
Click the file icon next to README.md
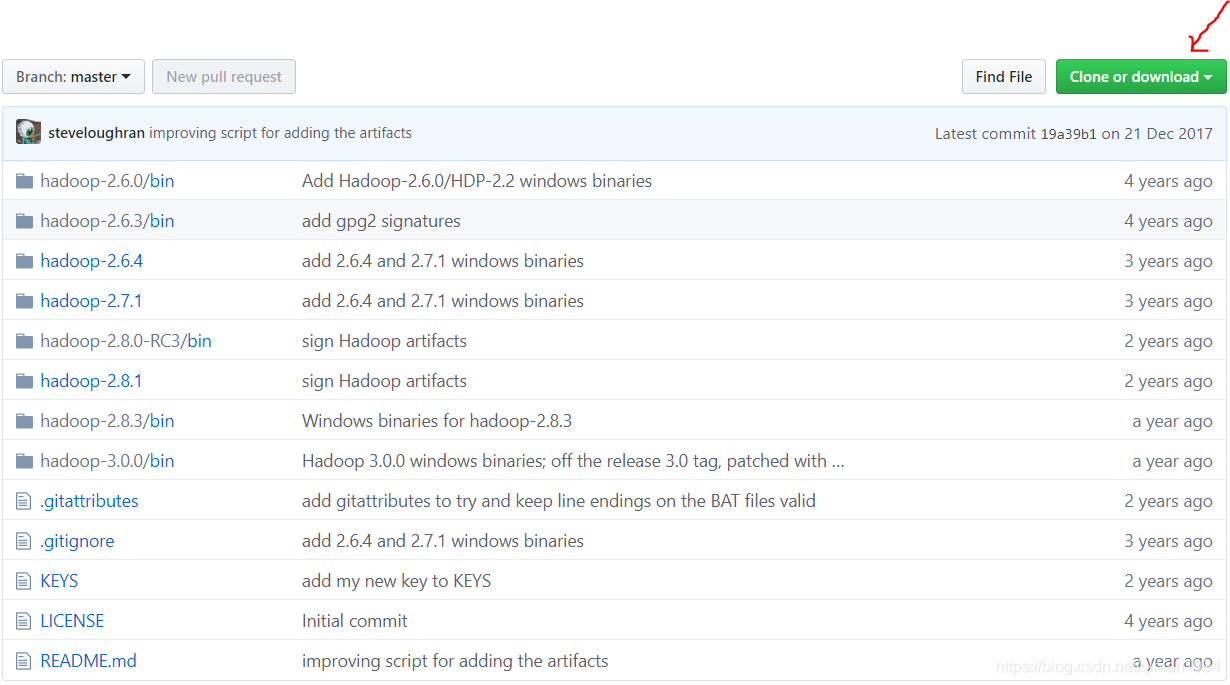click(24, 661)
